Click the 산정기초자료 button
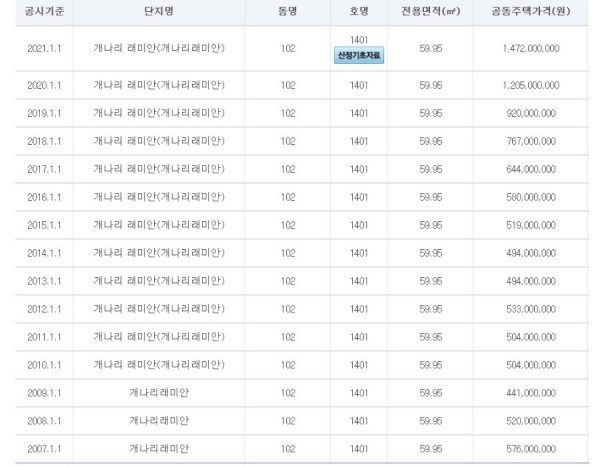The width and height of the screenshot is (600, 466). click(x=359, y=55)
